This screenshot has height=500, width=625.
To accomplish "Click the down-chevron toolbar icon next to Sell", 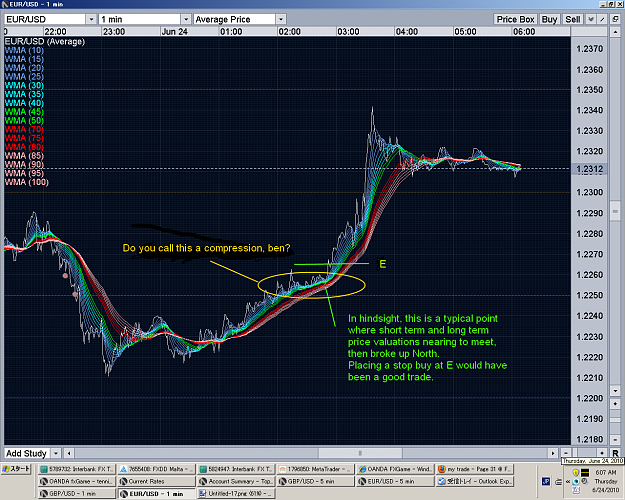I will tap(591, 19).
